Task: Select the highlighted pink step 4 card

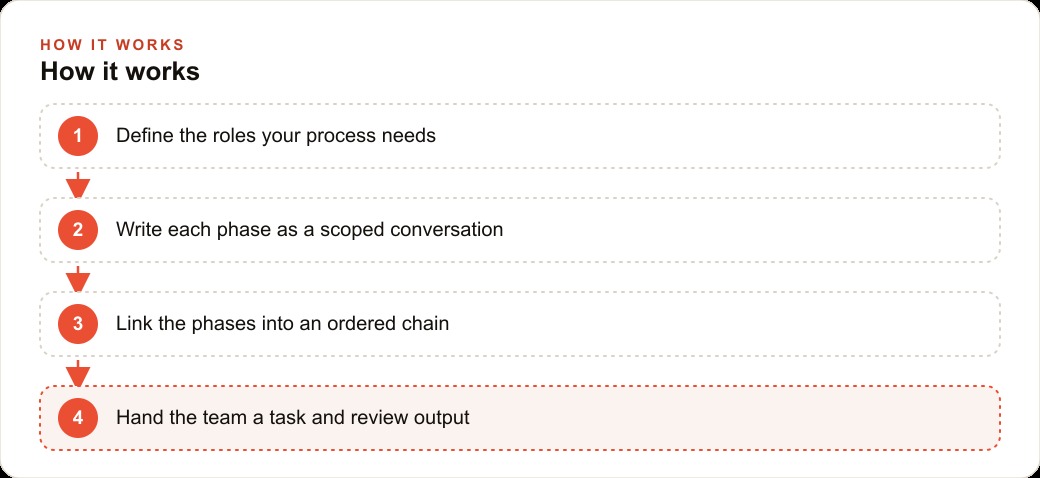Action: (x=520, y=418)
